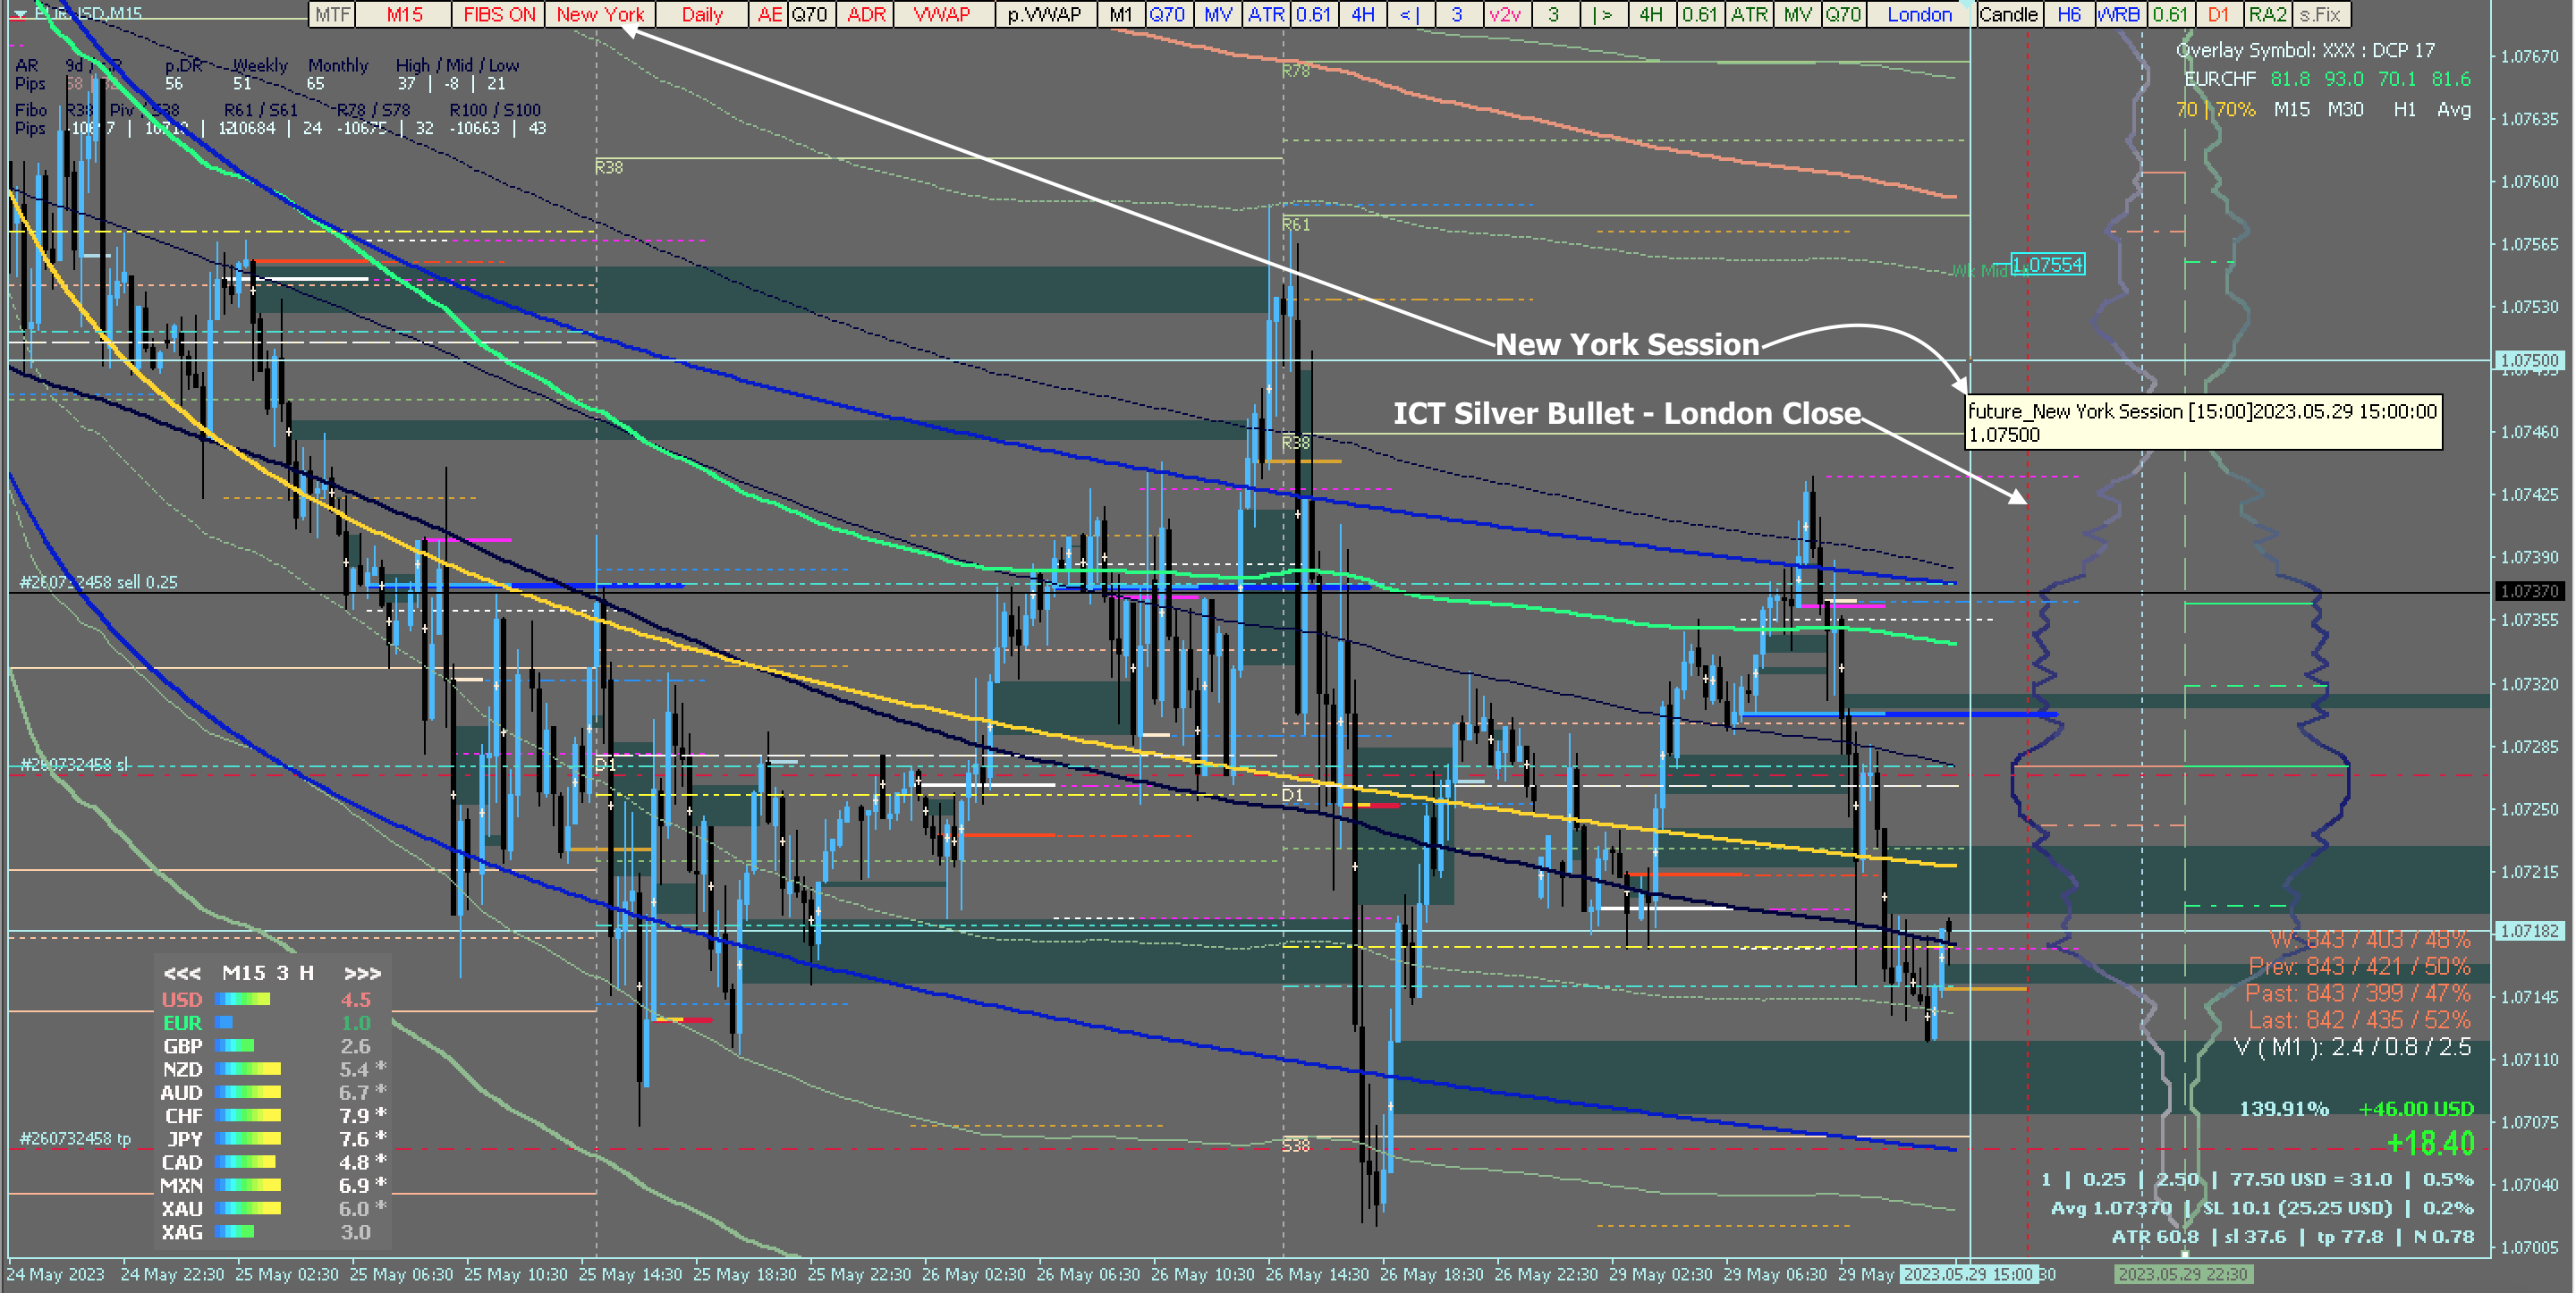Click the s.Fix toolbar button

(2320, 14)
